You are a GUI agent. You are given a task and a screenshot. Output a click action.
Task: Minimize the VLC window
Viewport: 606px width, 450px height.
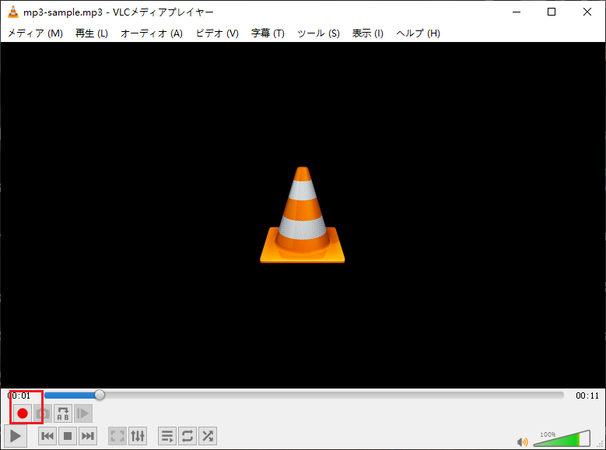pos(516,12)
